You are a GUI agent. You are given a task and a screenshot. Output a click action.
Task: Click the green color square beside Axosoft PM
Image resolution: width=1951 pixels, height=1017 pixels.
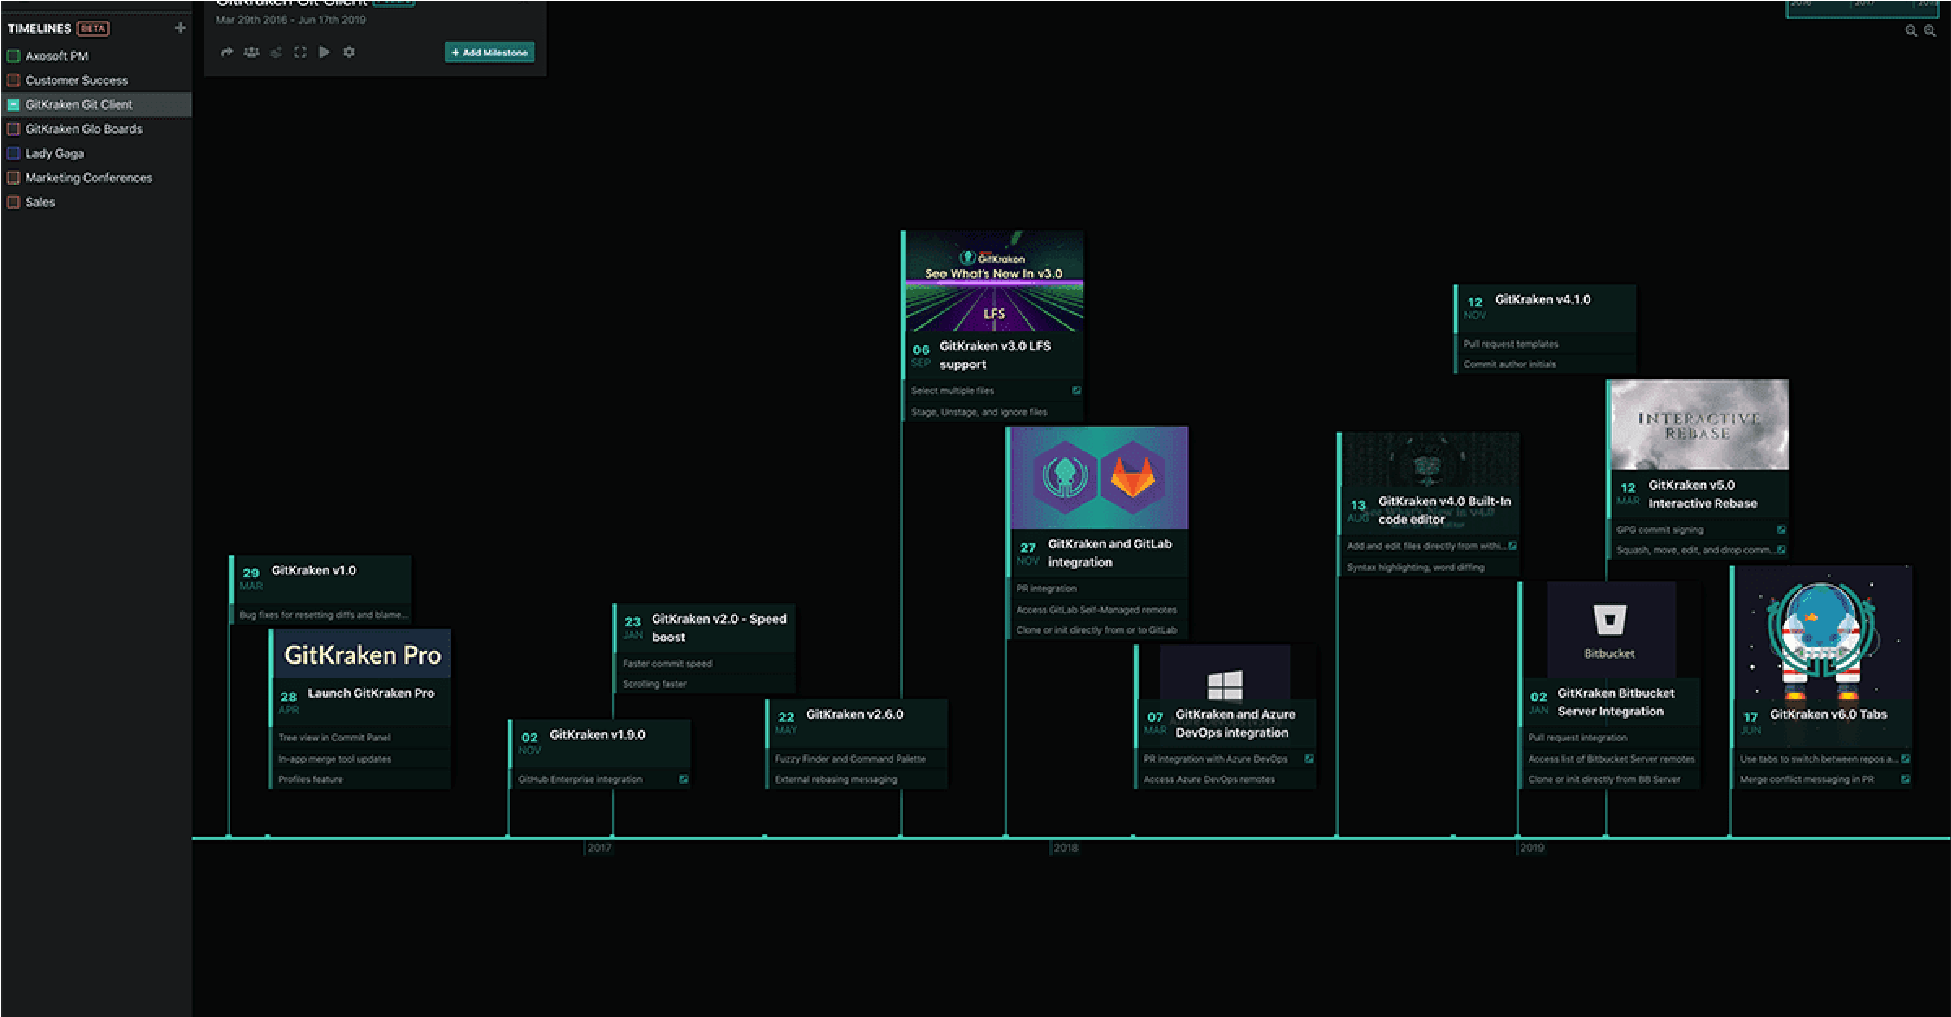point(14,56)
